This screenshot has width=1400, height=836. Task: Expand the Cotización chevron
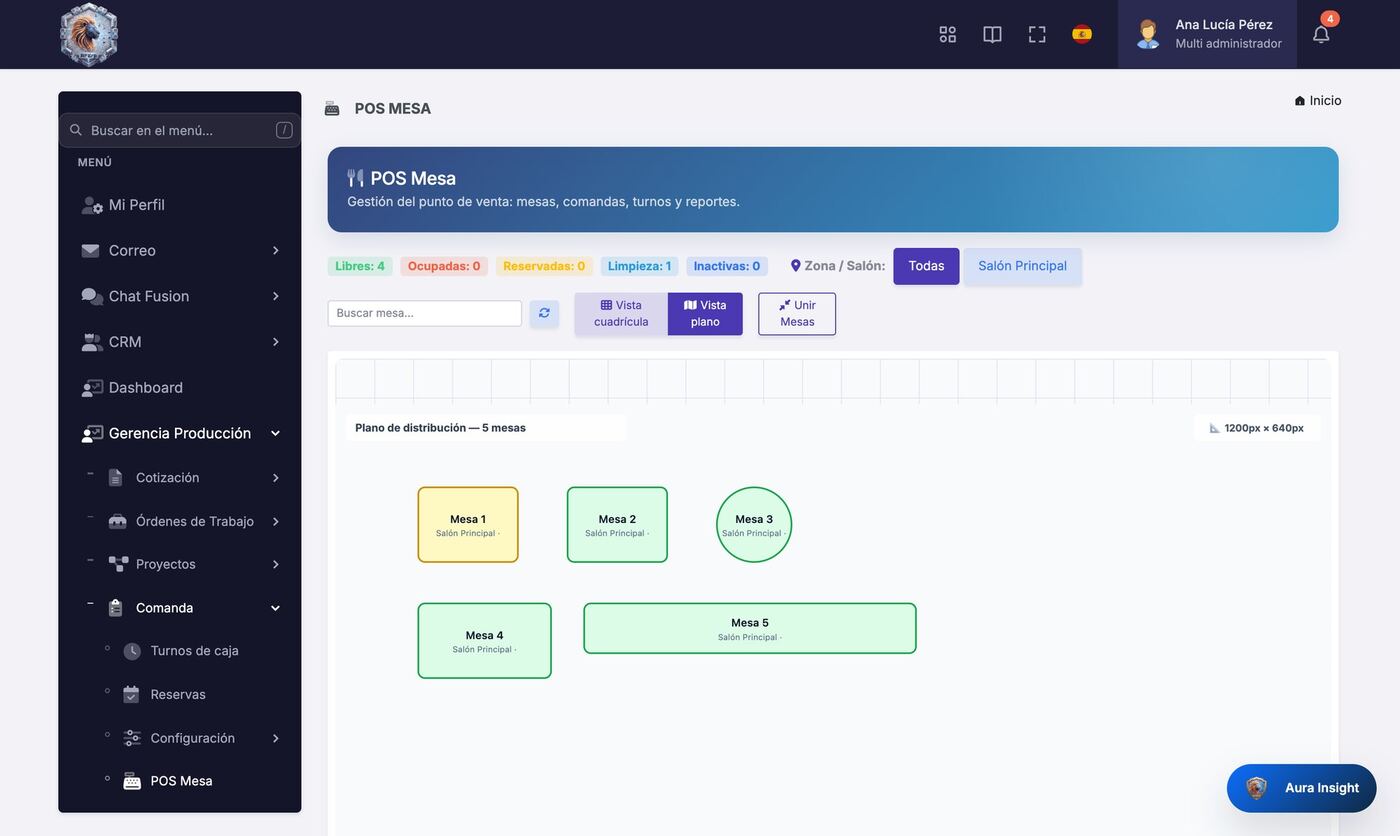276,478
